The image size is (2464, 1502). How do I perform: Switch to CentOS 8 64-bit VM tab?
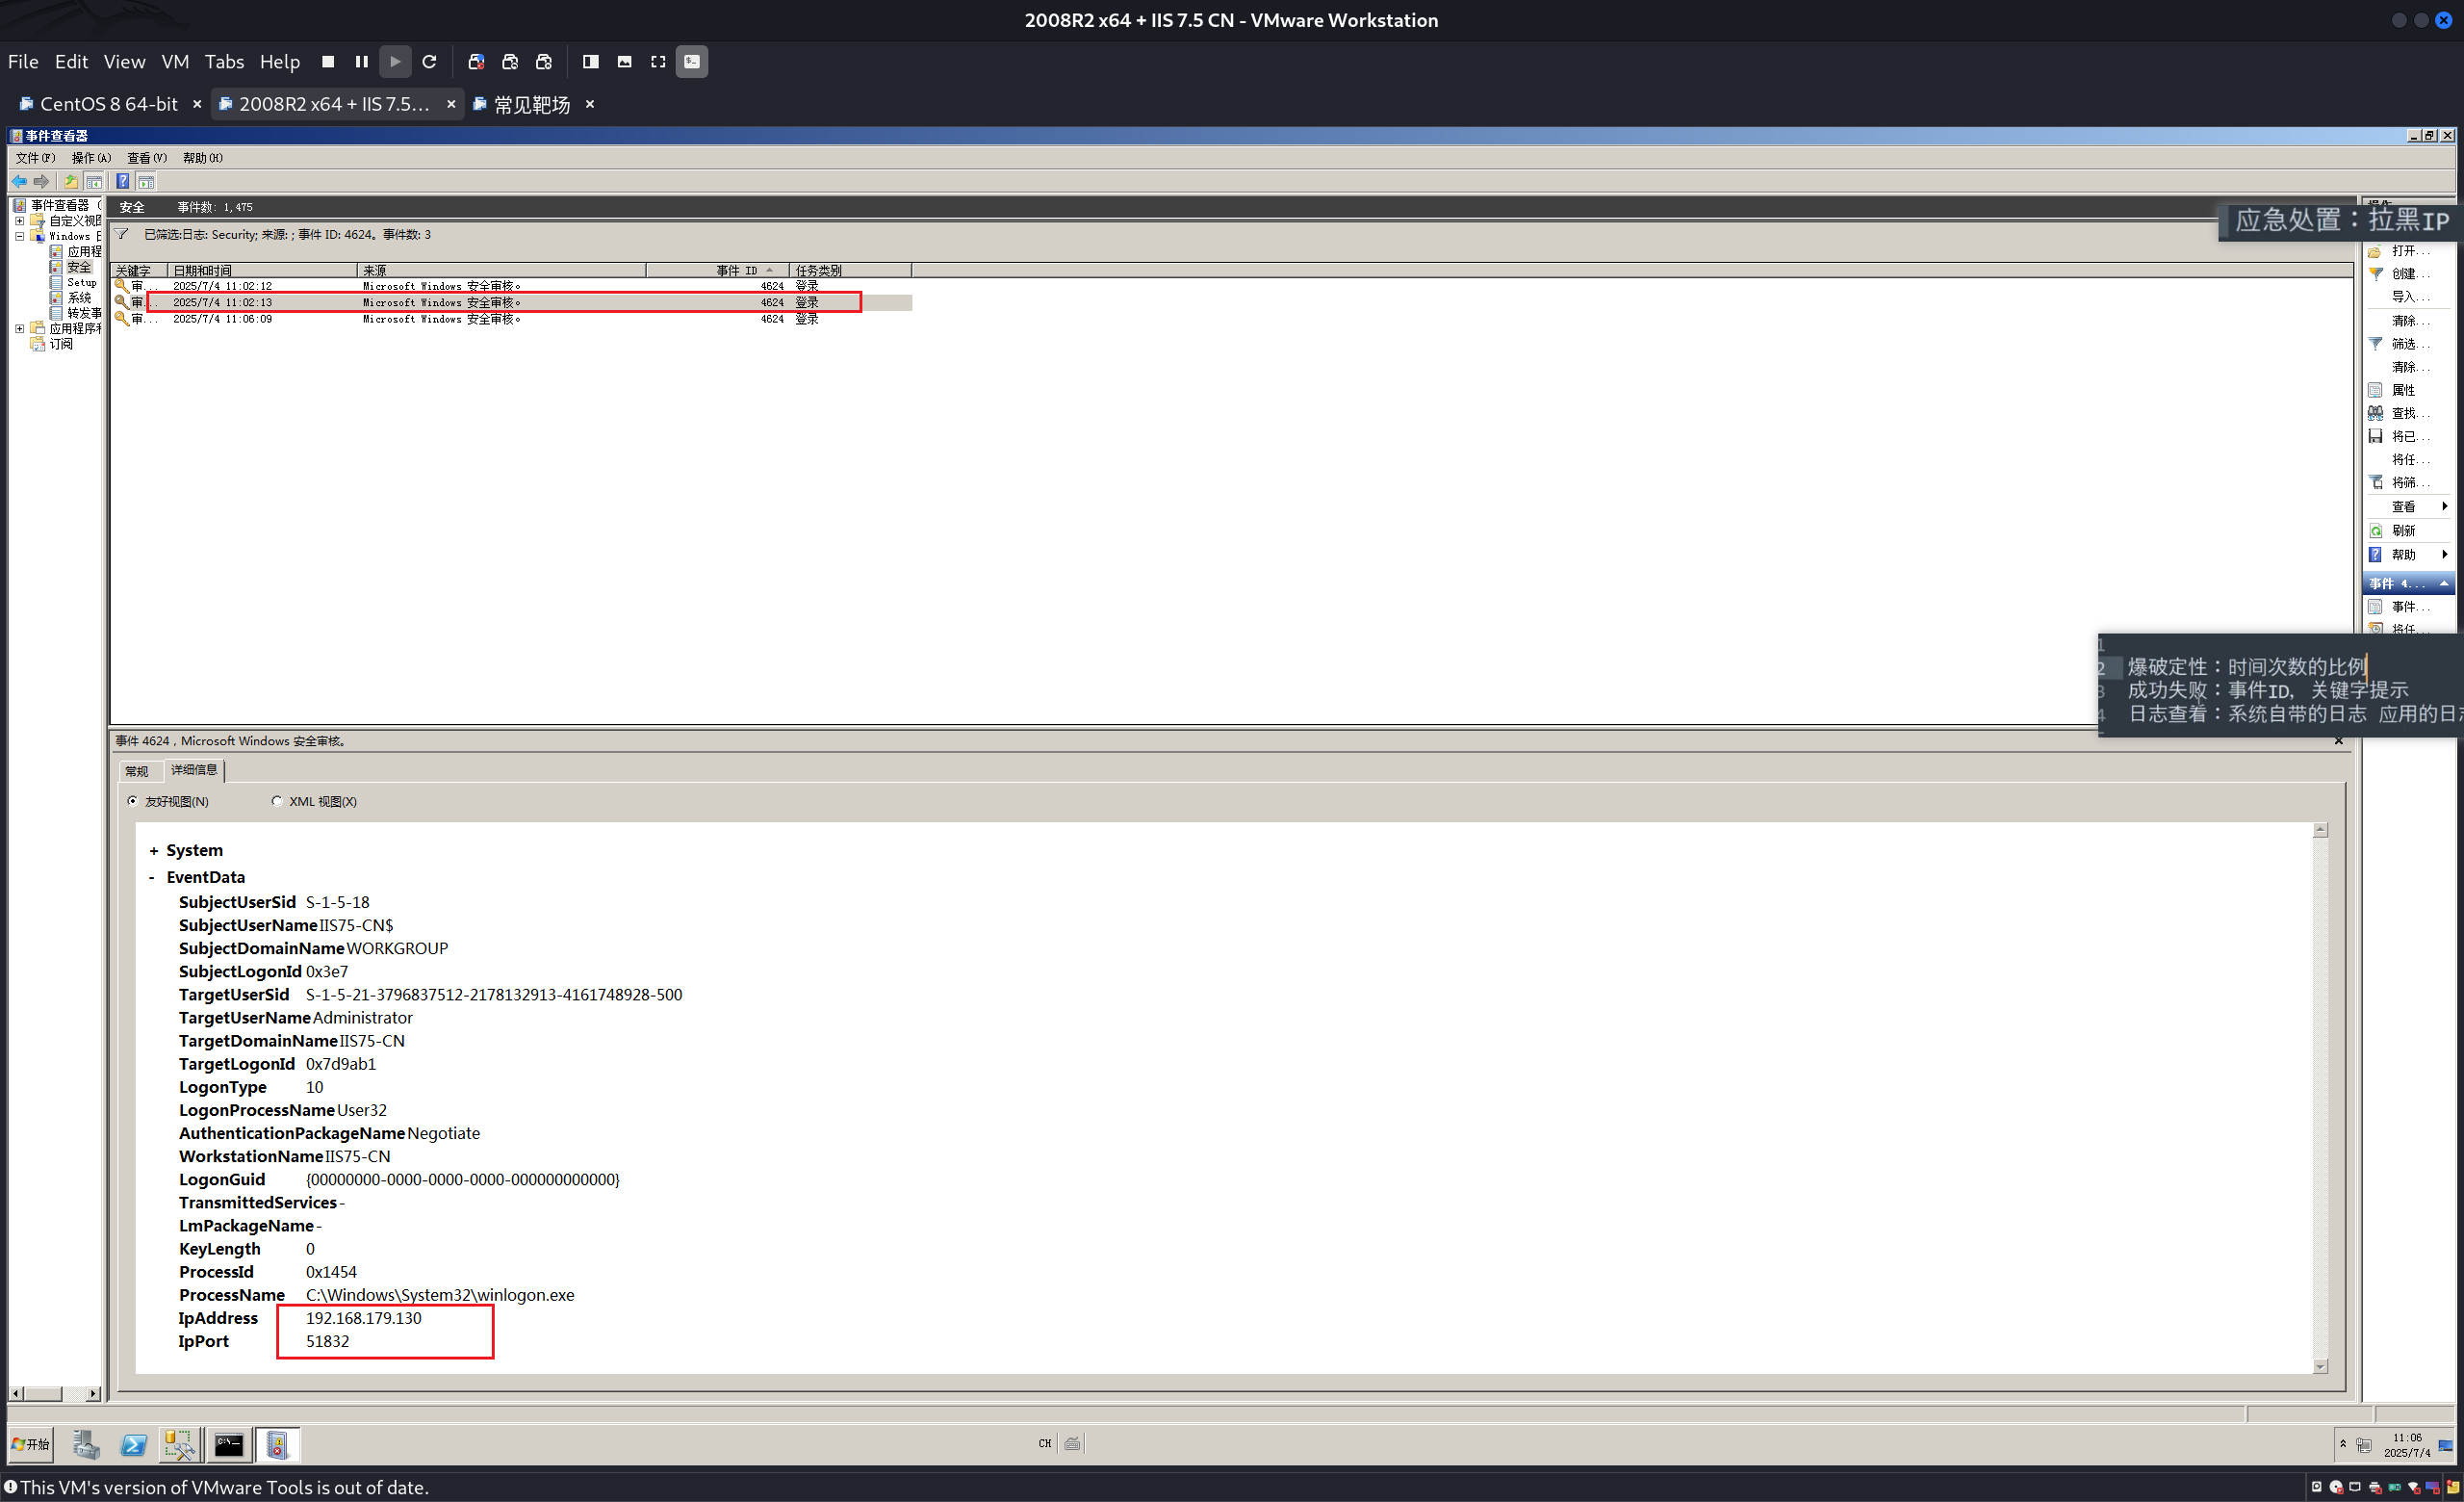pyautogui.click(x=108, y=104)
